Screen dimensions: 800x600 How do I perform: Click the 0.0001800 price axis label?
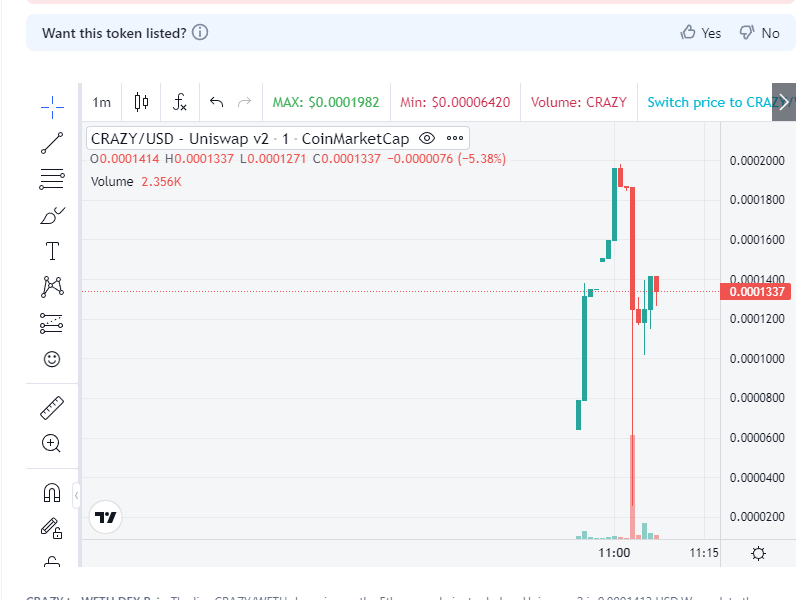click(x=757, y=199)
